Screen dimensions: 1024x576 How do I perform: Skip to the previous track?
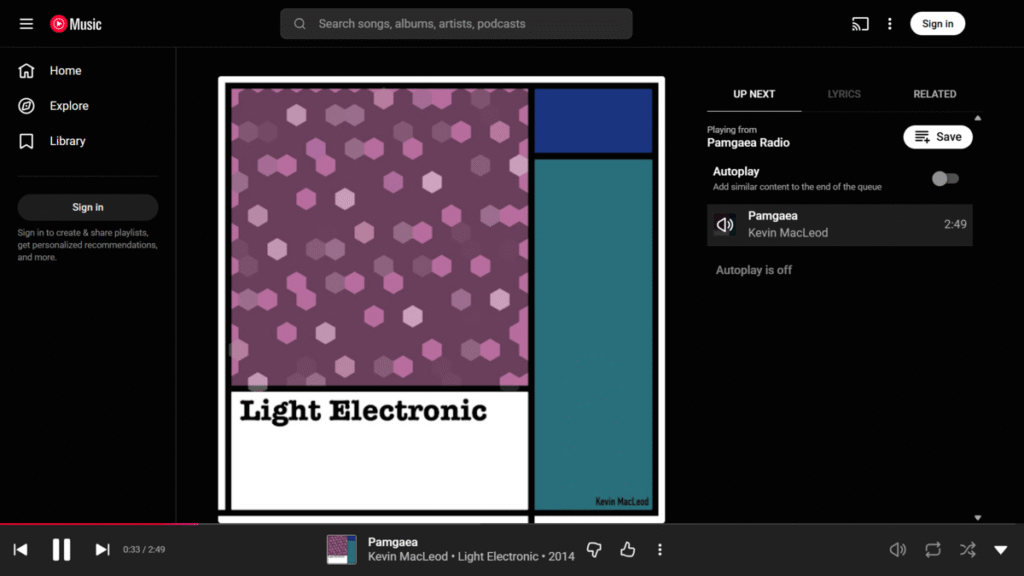click(x=20, y=549)
